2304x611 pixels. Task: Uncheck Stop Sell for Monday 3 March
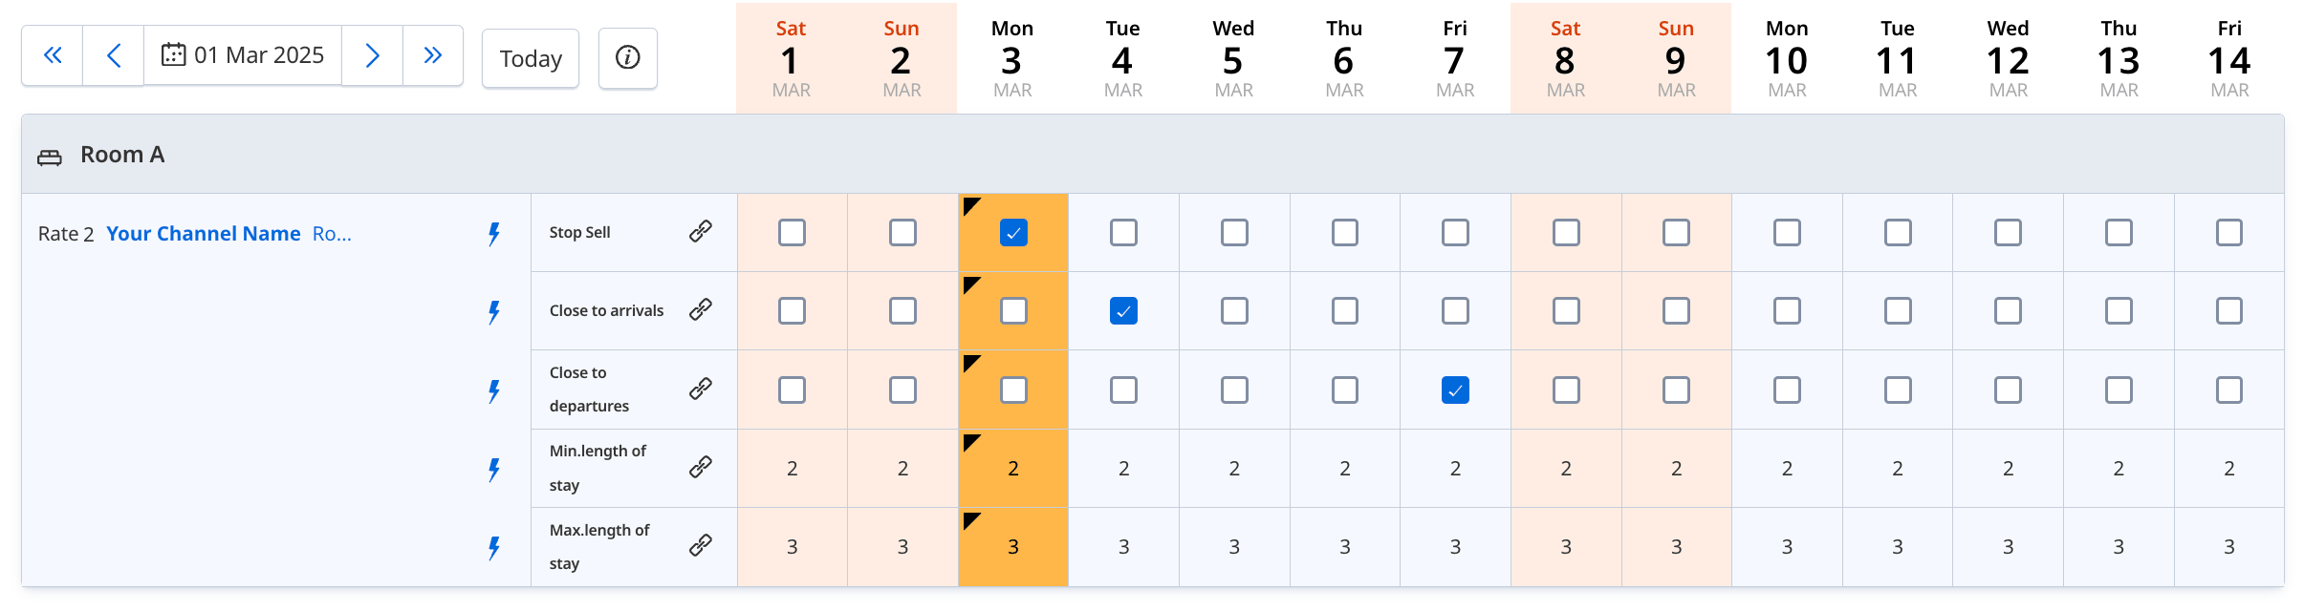(1013, 233)
